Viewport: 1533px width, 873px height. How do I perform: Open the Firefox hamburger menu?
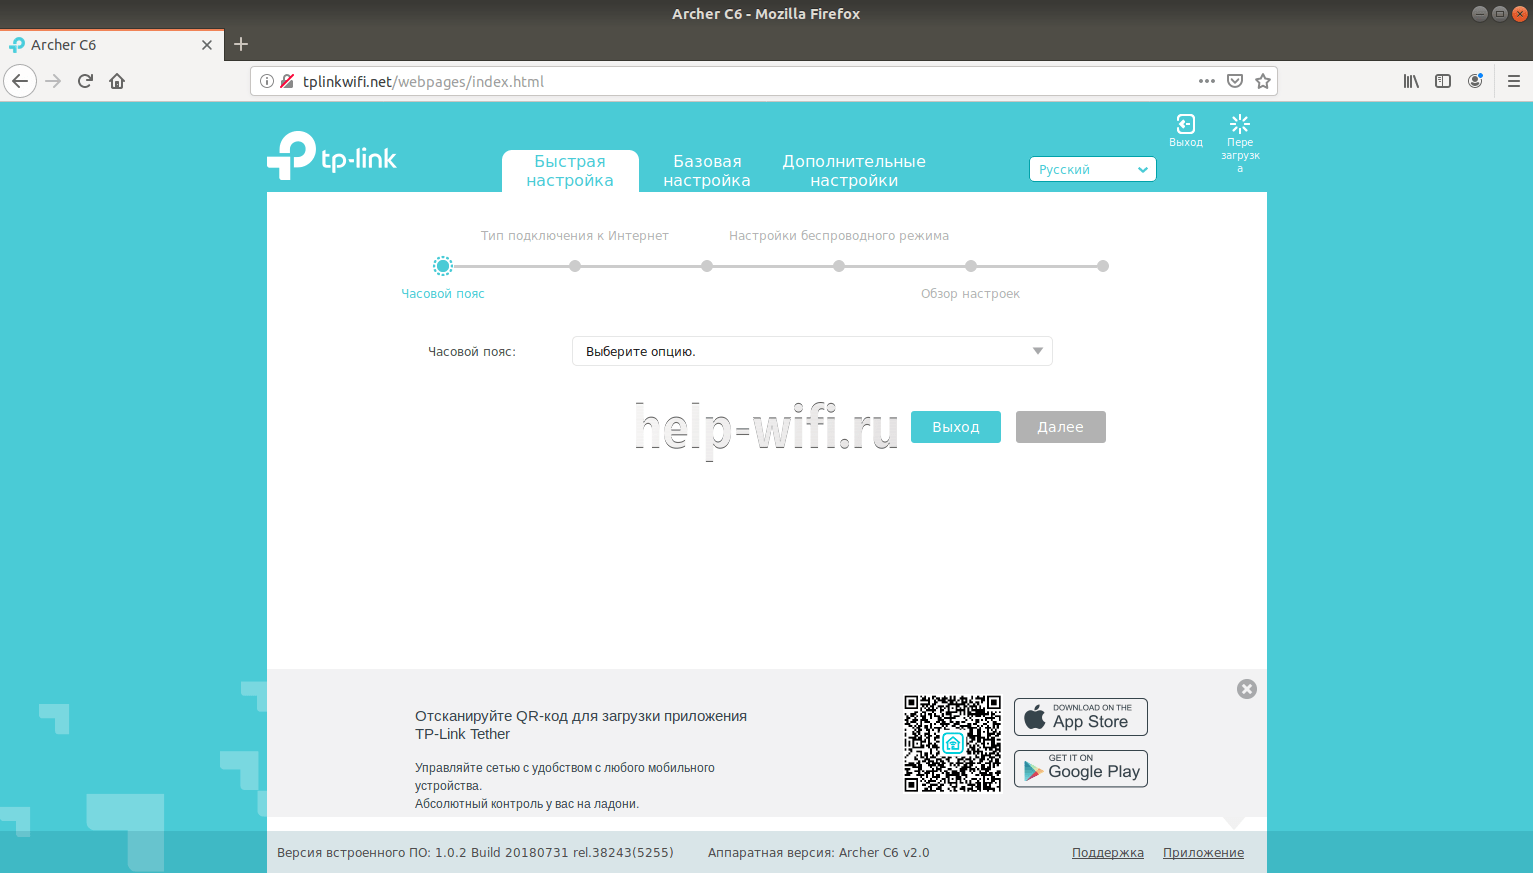pyautogui.click(x=1514, y=81)
